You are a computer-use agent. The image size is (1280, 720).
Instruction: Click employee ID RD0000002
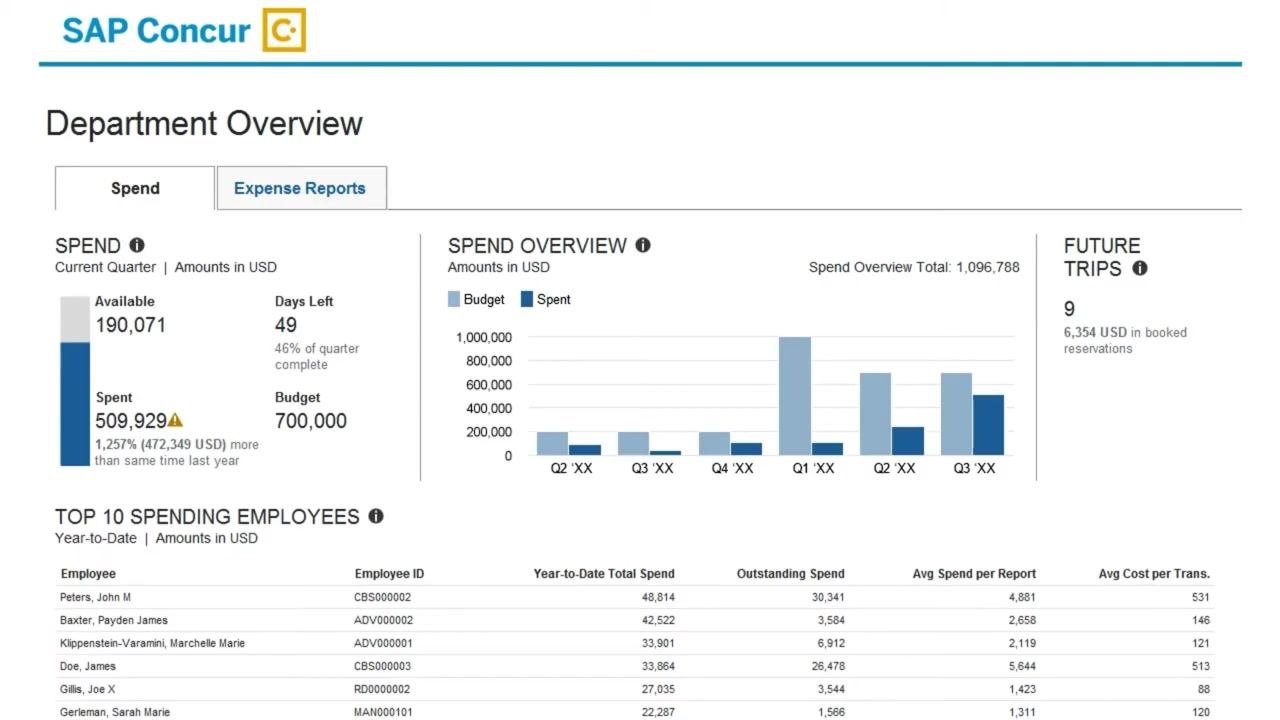[383, 689]
